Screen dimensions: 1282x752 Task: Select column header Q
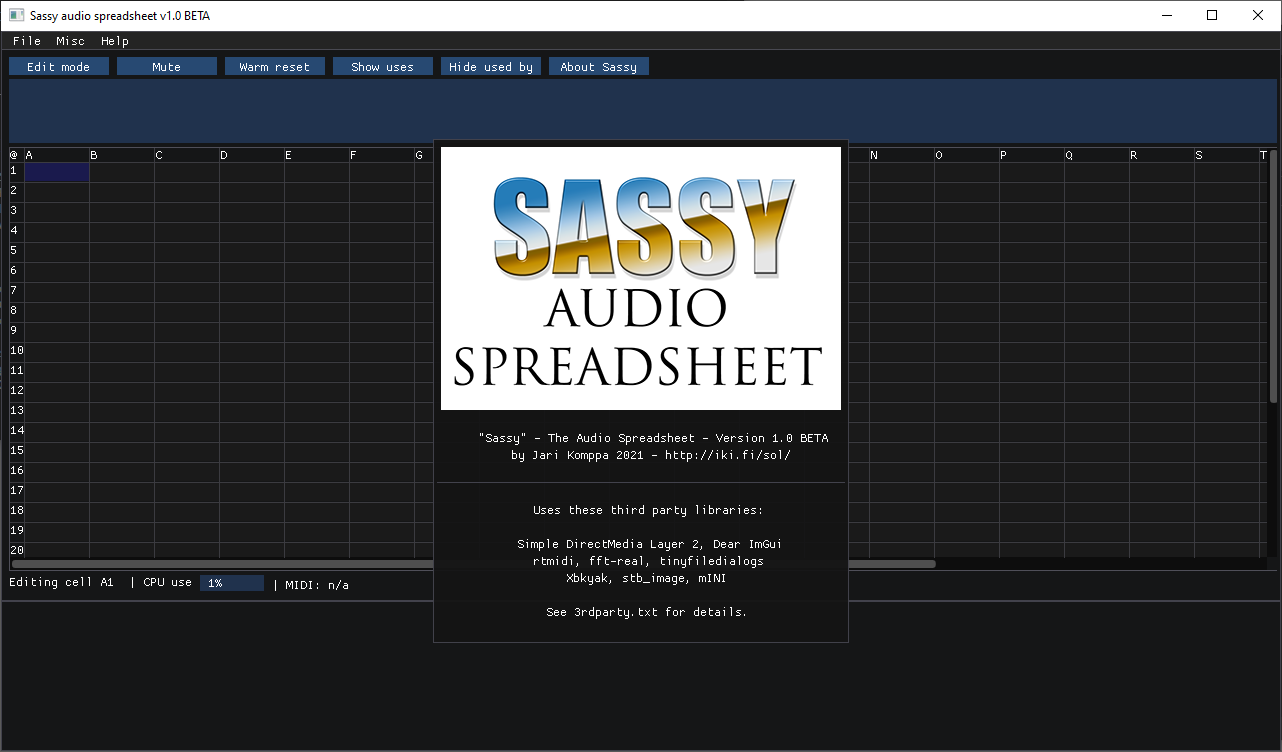coord(1097,155)
